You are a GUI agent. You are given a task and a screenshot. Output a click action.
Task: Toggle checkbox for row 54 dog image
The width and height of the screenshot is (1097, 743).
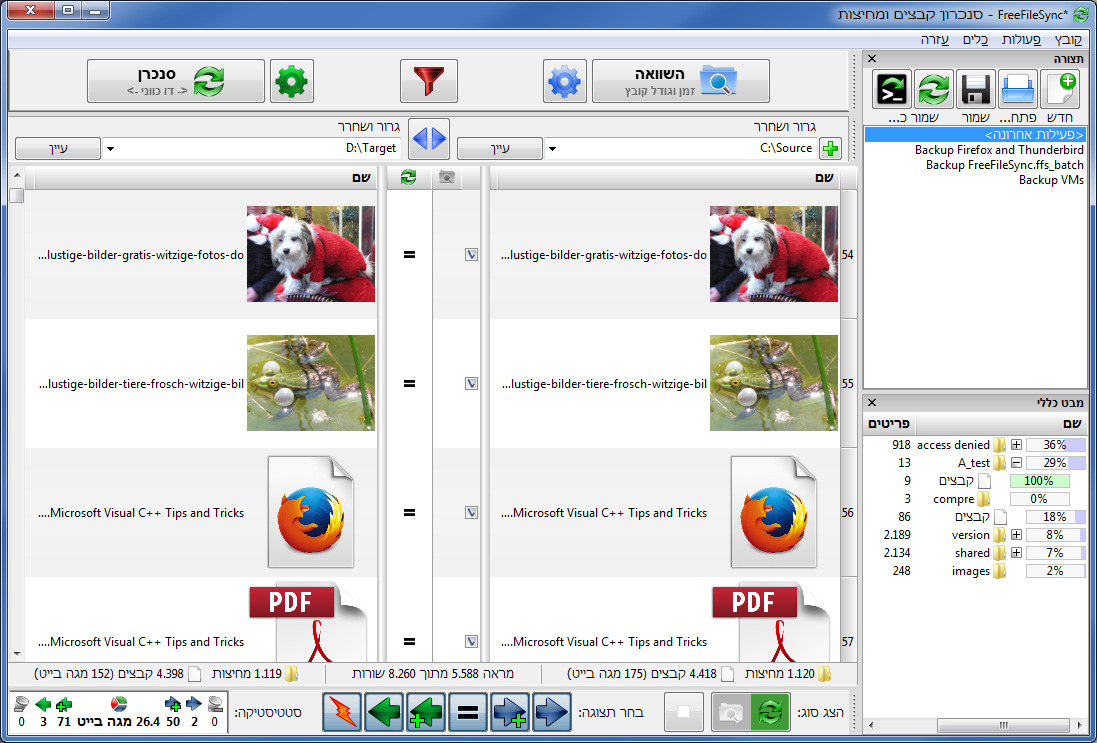click(x=471, y=255)
